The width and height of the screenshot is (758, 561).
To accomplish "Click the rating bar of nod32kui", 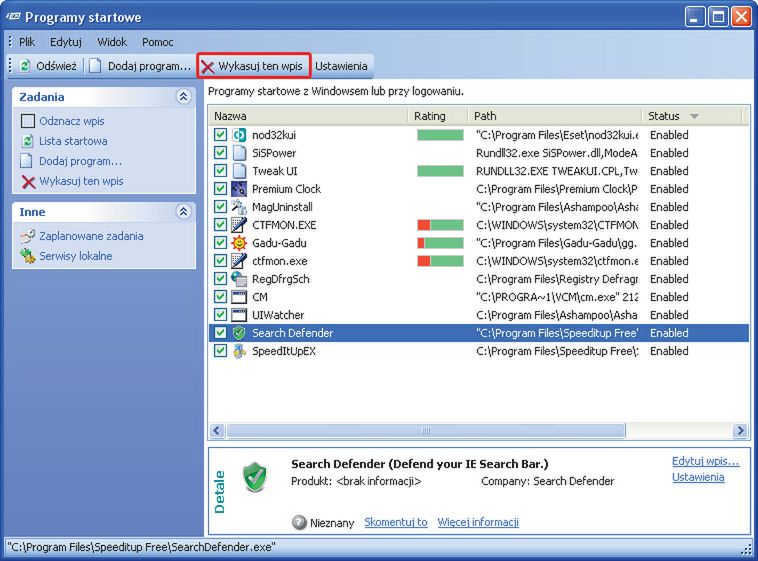I will (440, 135).
